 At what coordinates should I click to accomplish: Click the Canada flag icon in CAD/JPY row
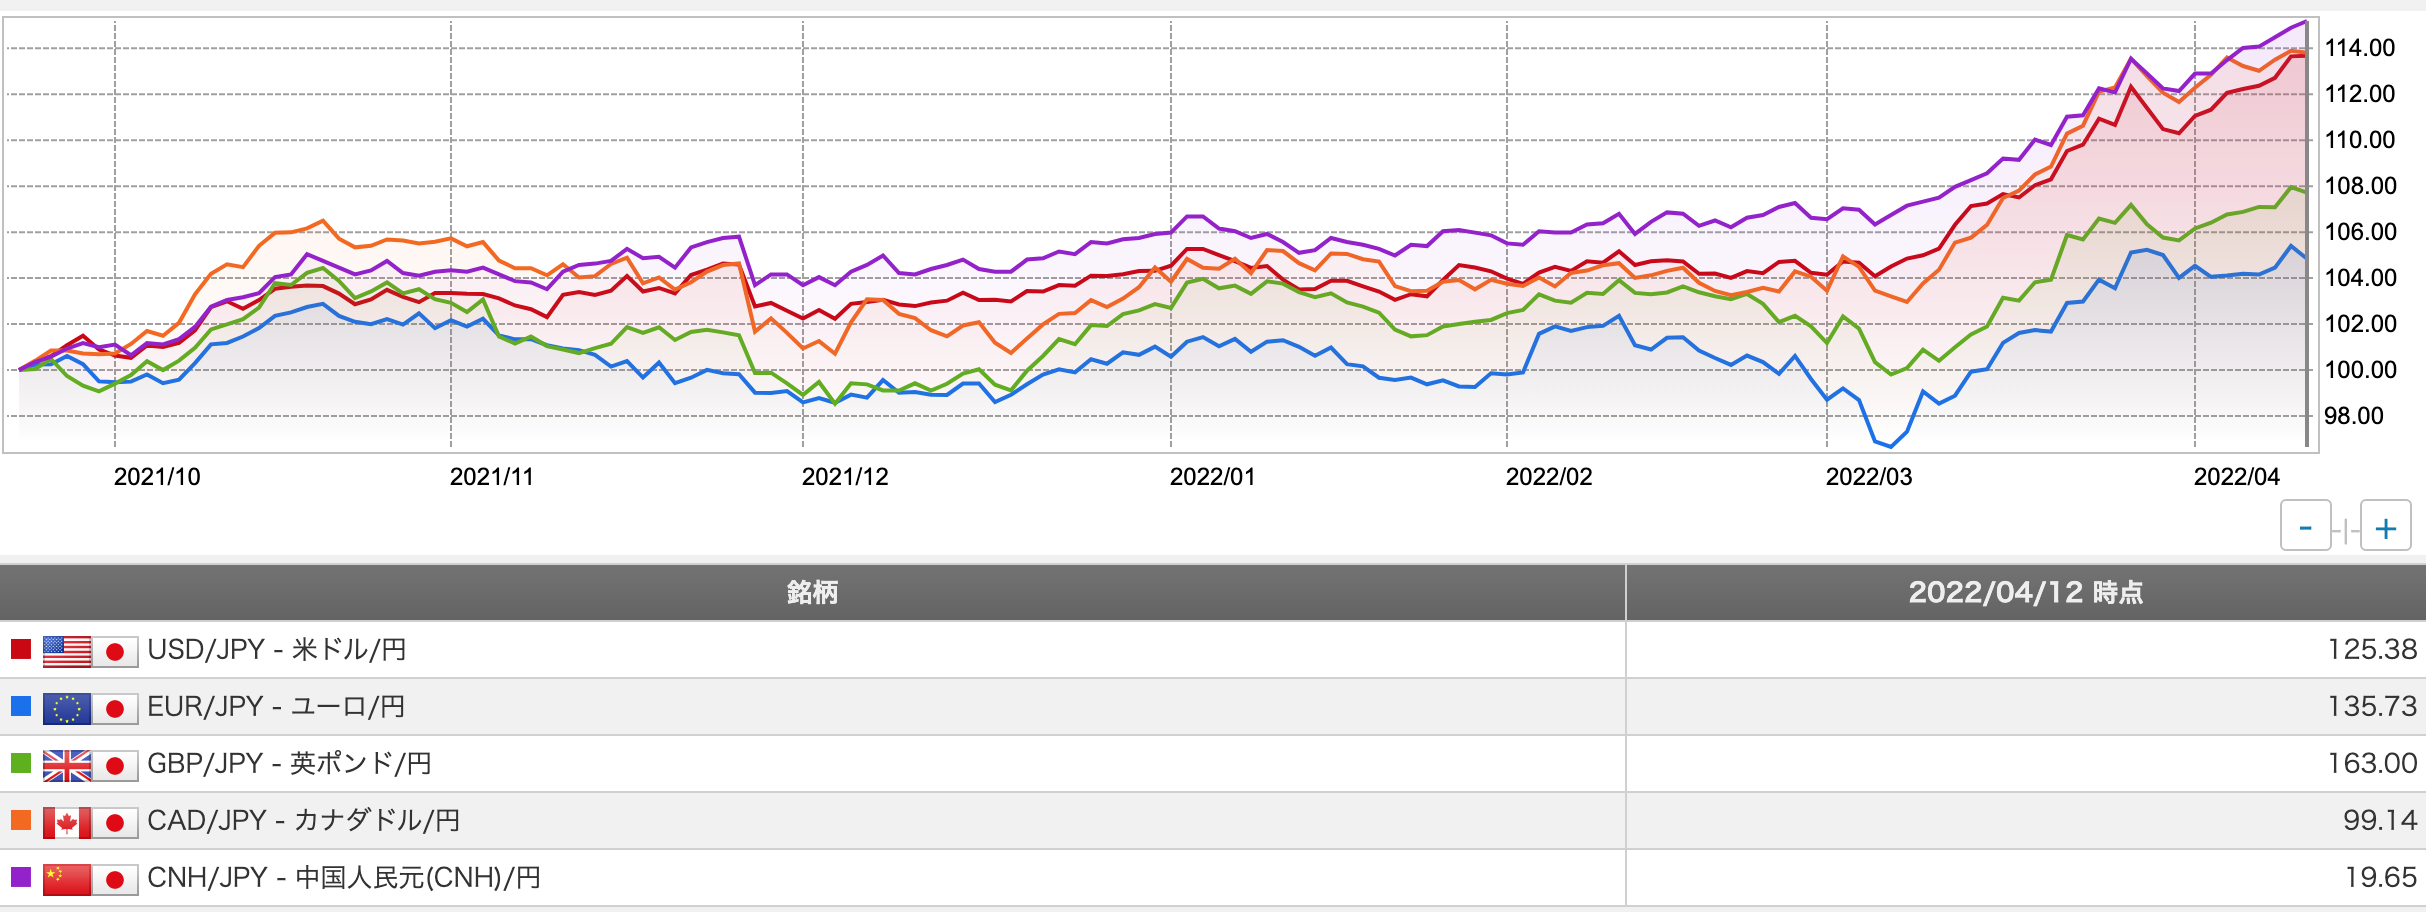click(x=67, y=822)
